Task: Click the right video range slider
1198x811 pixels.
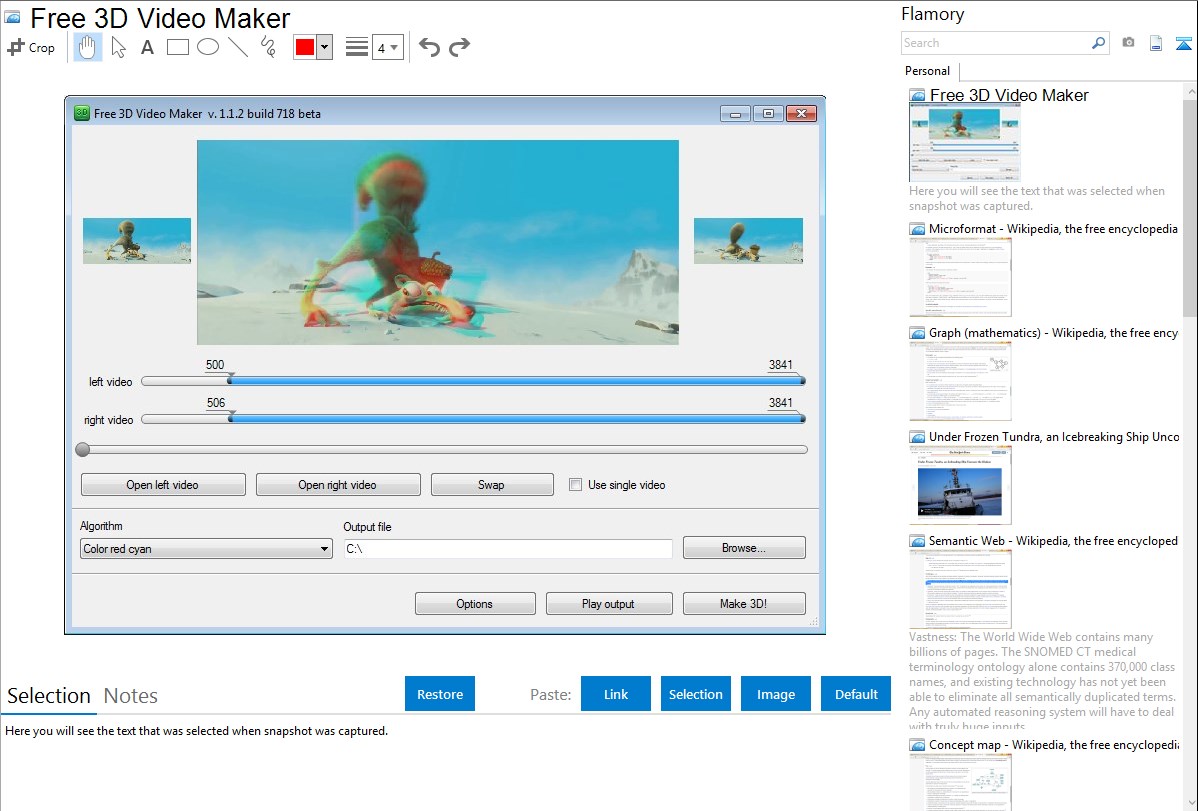Action: 474,419
